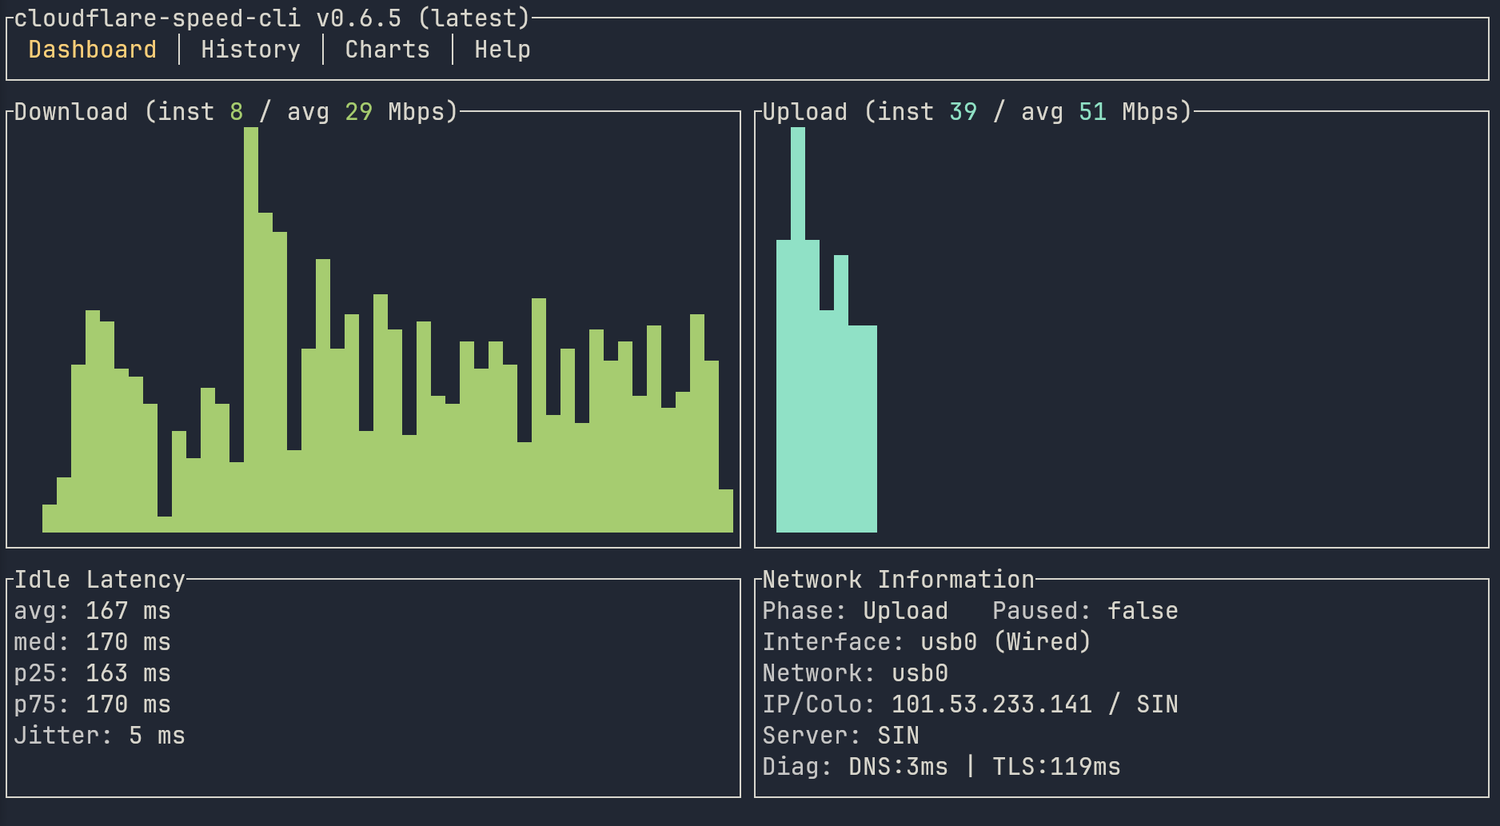Click the Server: SIN line
This screenshot has width=1500, height=826.
click(841, 736)
